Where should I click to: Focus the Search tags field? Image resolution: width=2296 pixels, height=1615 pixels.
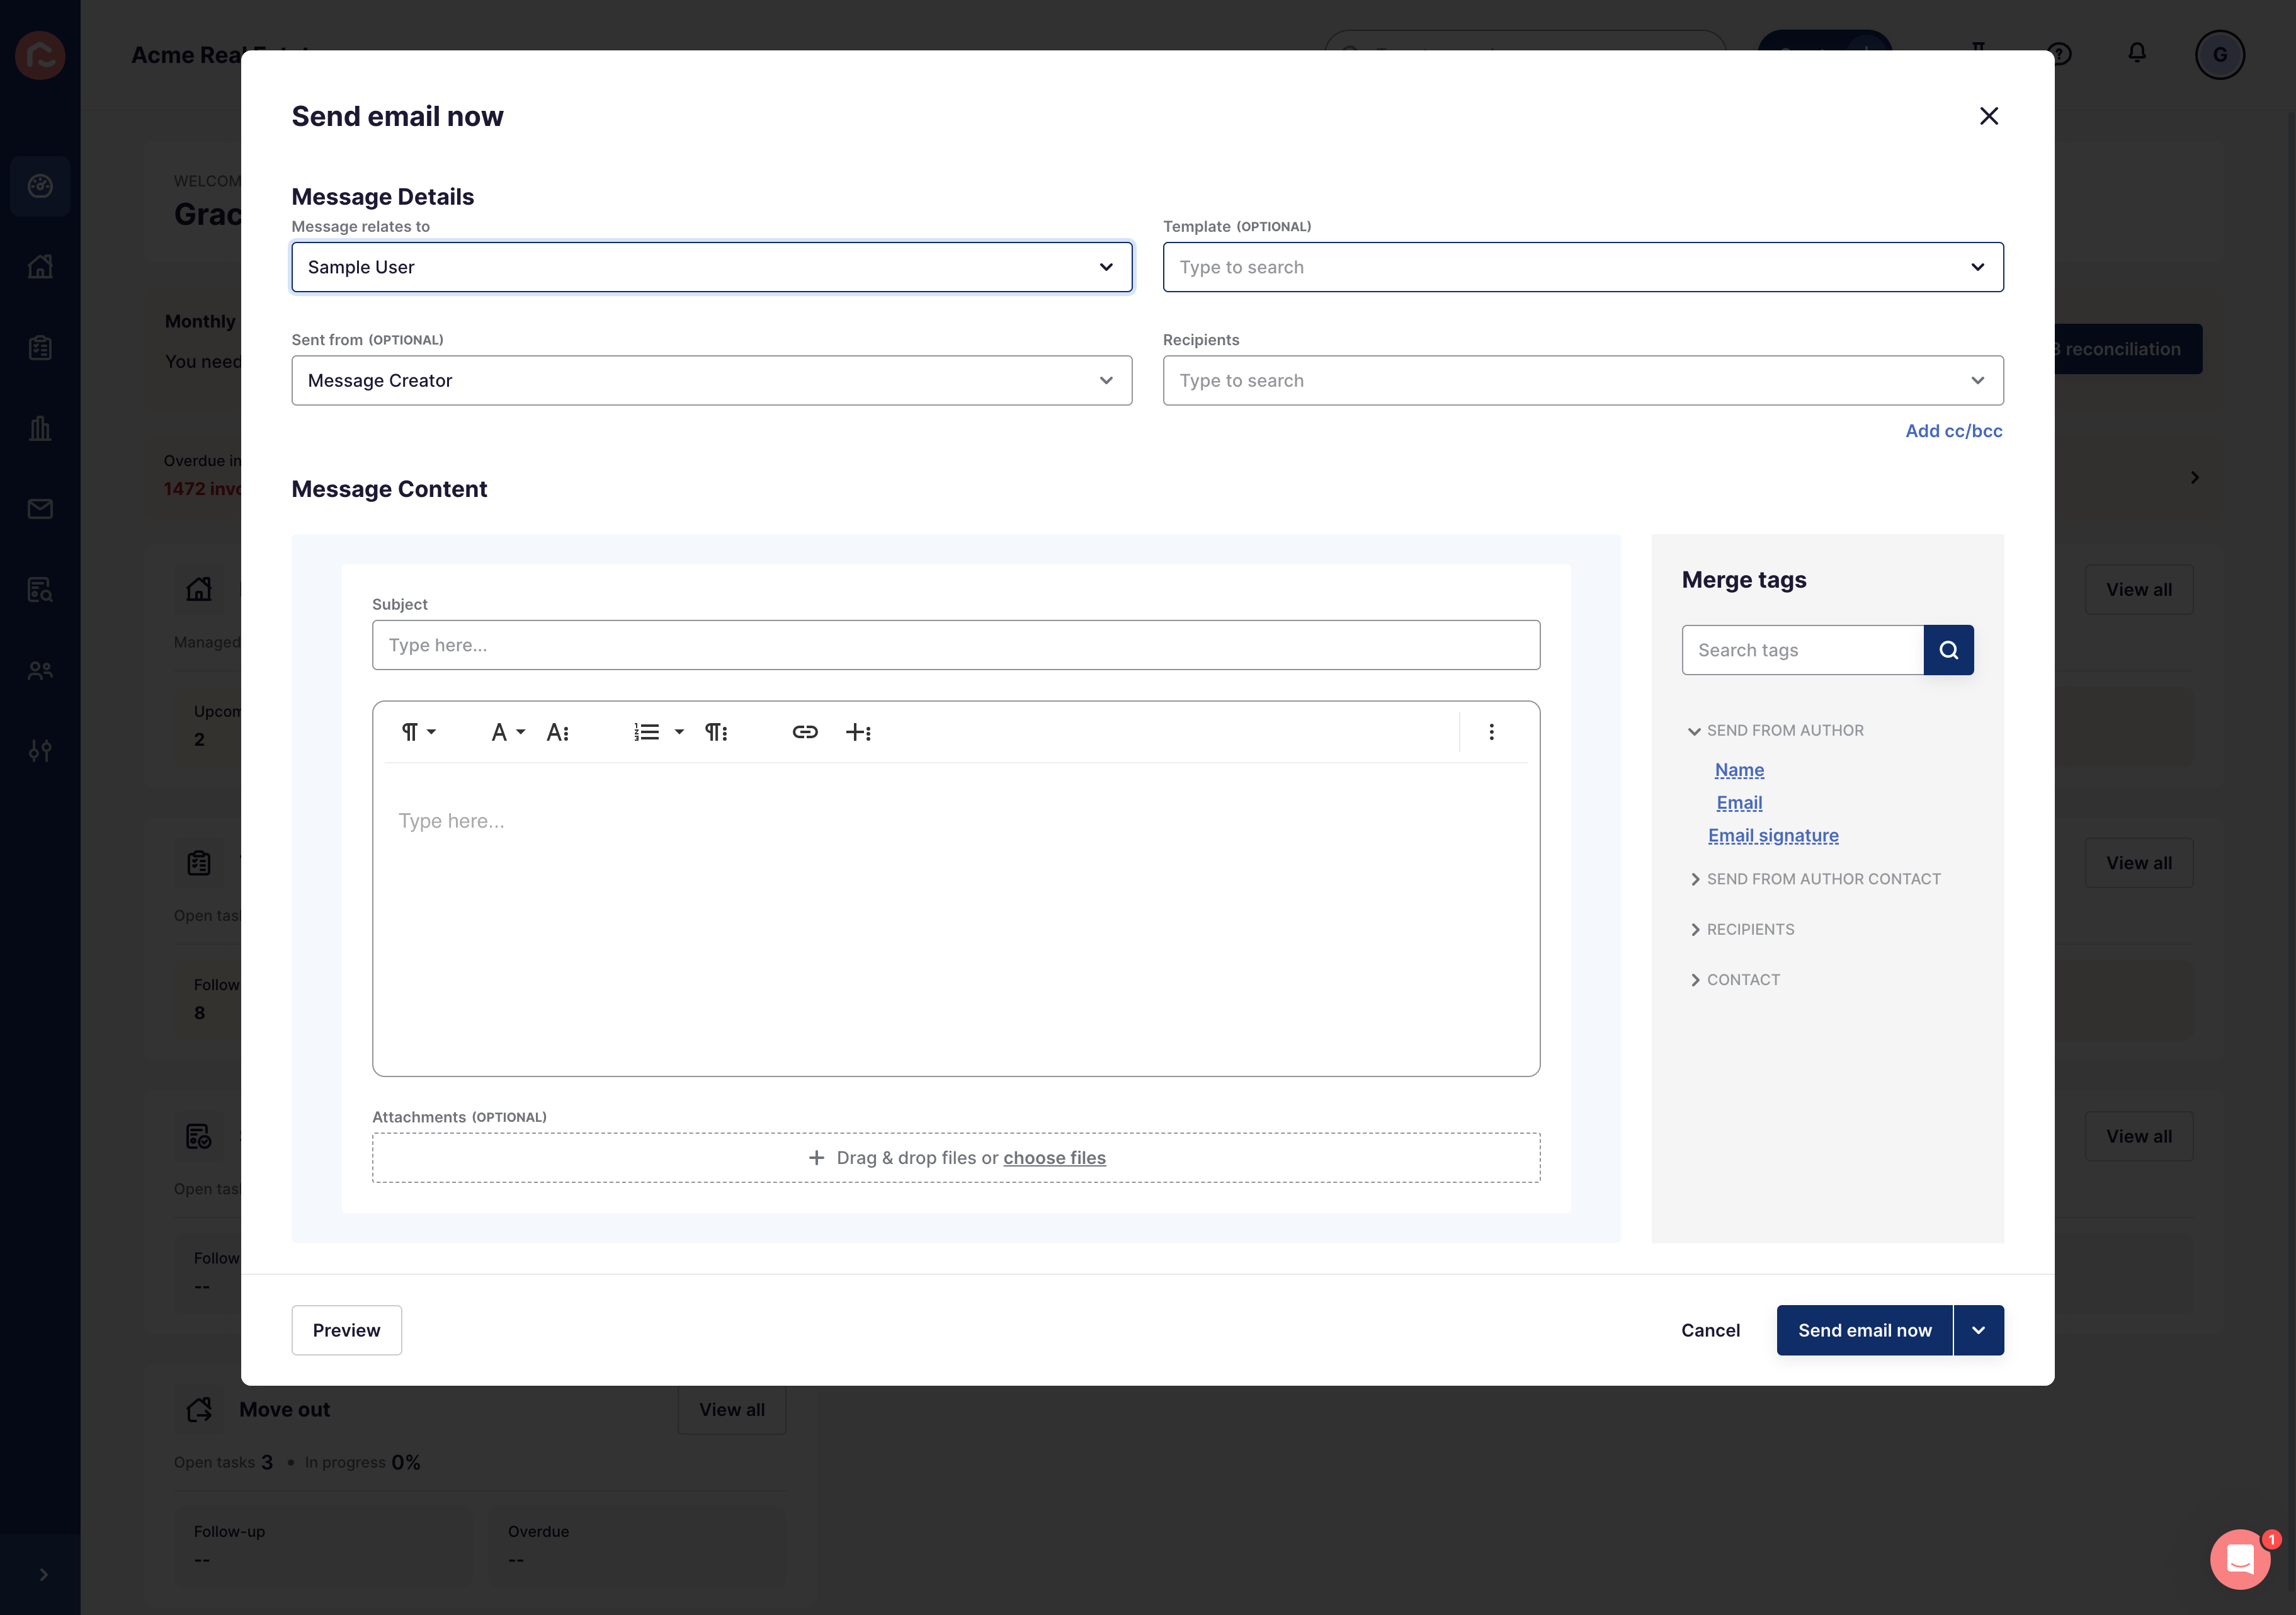[1802, 650]
